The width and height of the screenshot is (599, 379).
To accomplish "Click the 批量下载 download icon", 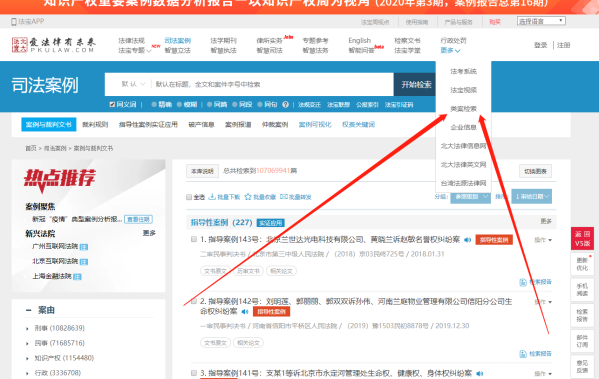I will coord(212,197).
